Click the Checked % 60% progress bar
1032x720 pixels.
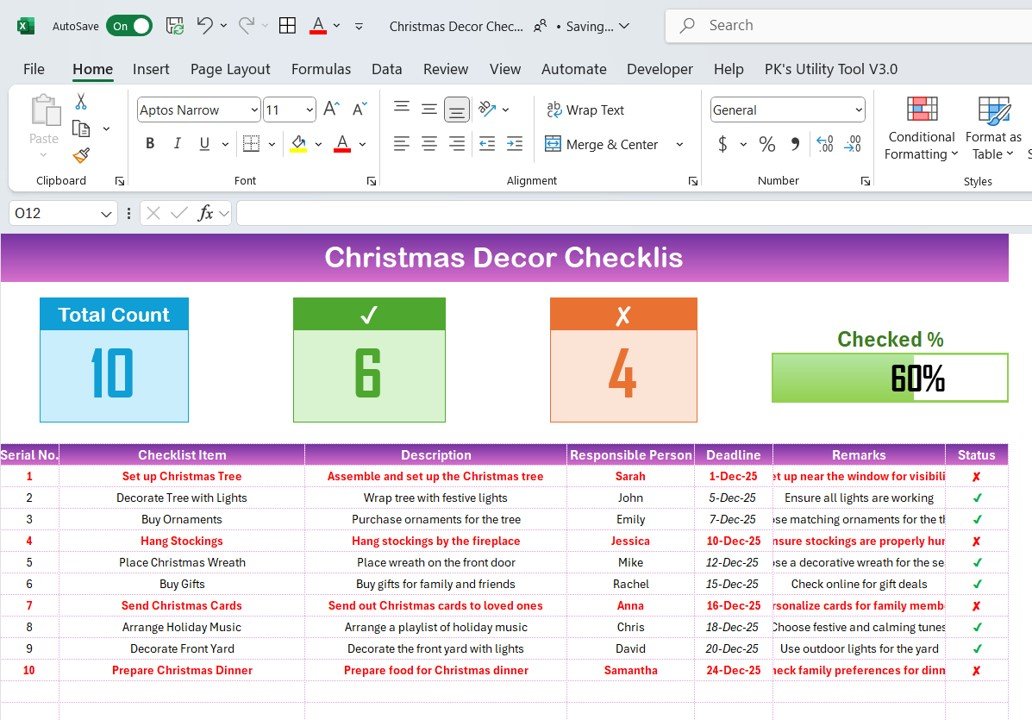click(890, 378)
